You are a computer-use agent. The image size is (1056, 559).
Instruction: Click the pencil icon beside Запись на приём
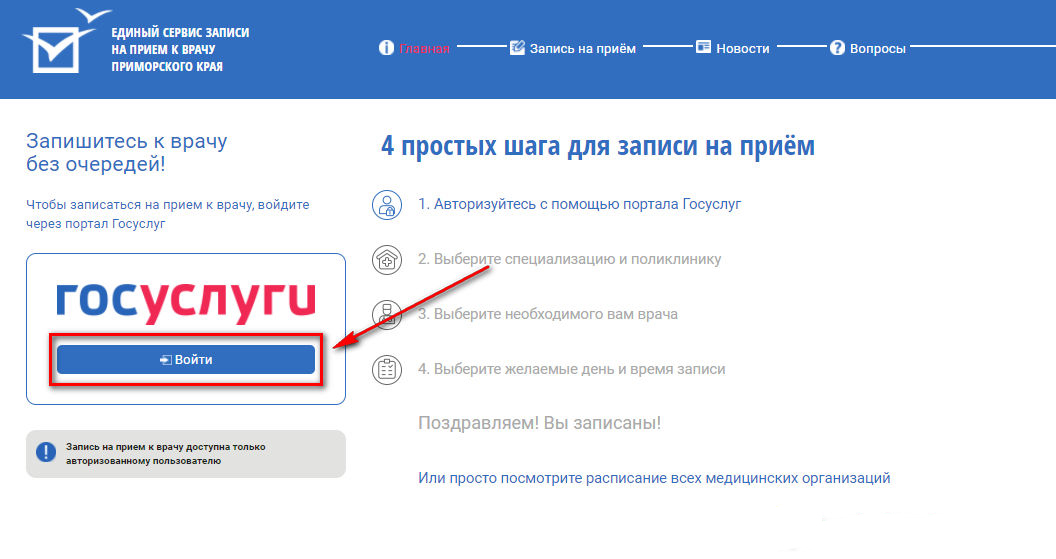(x=517, y=48)
